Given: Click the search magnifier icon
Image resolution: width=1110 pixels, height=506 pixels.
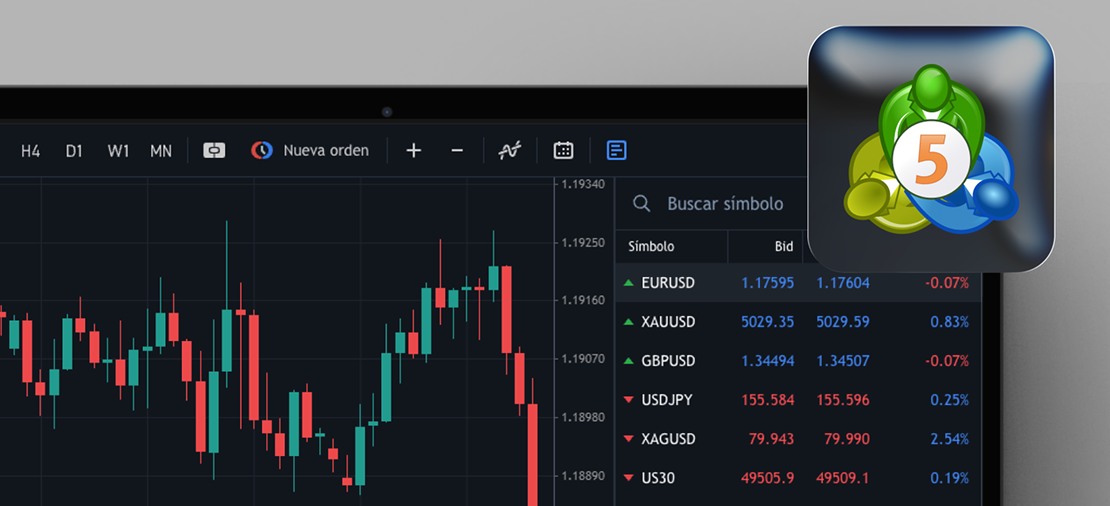Looking at the screenshot, I should pyautogui.click(x=641, y=204).
